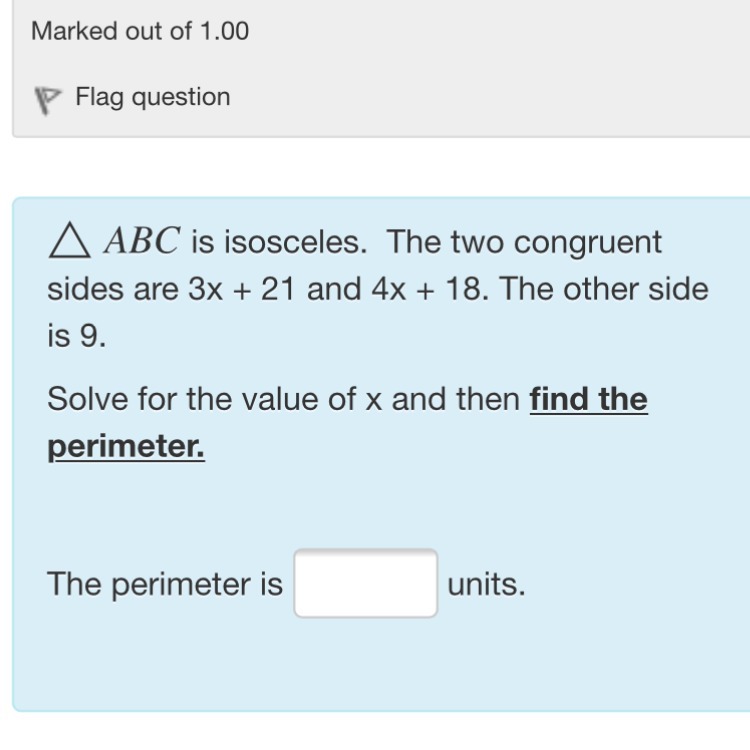Click the 'Marked out of 1.00' text
The height and width of the screenshot is (750, 750).
pyautogui.click(x=140, y=31)
